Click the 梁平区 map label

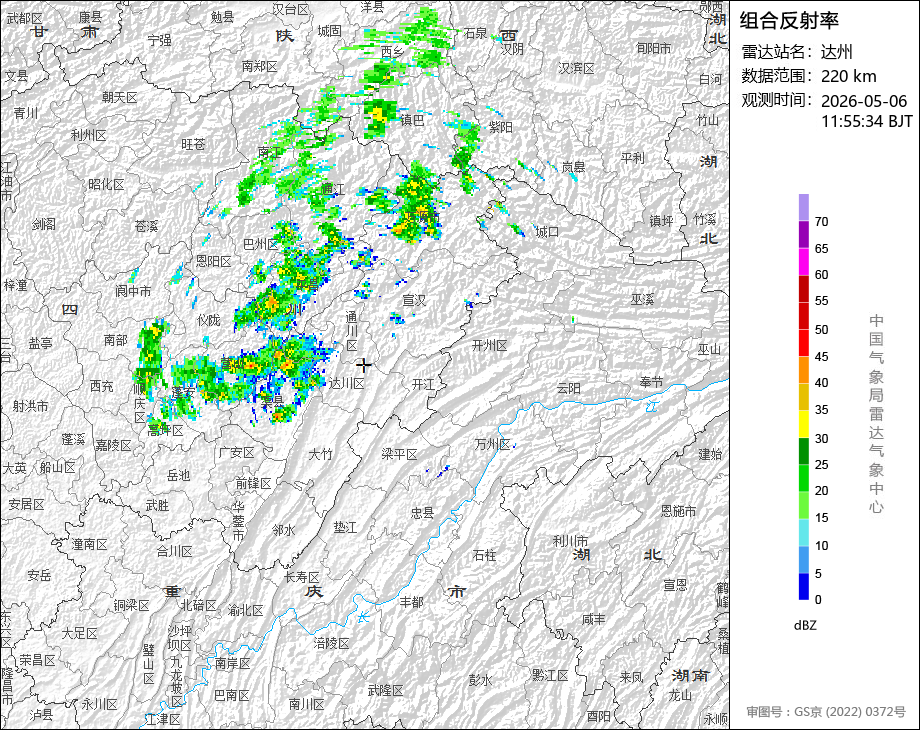399,454
